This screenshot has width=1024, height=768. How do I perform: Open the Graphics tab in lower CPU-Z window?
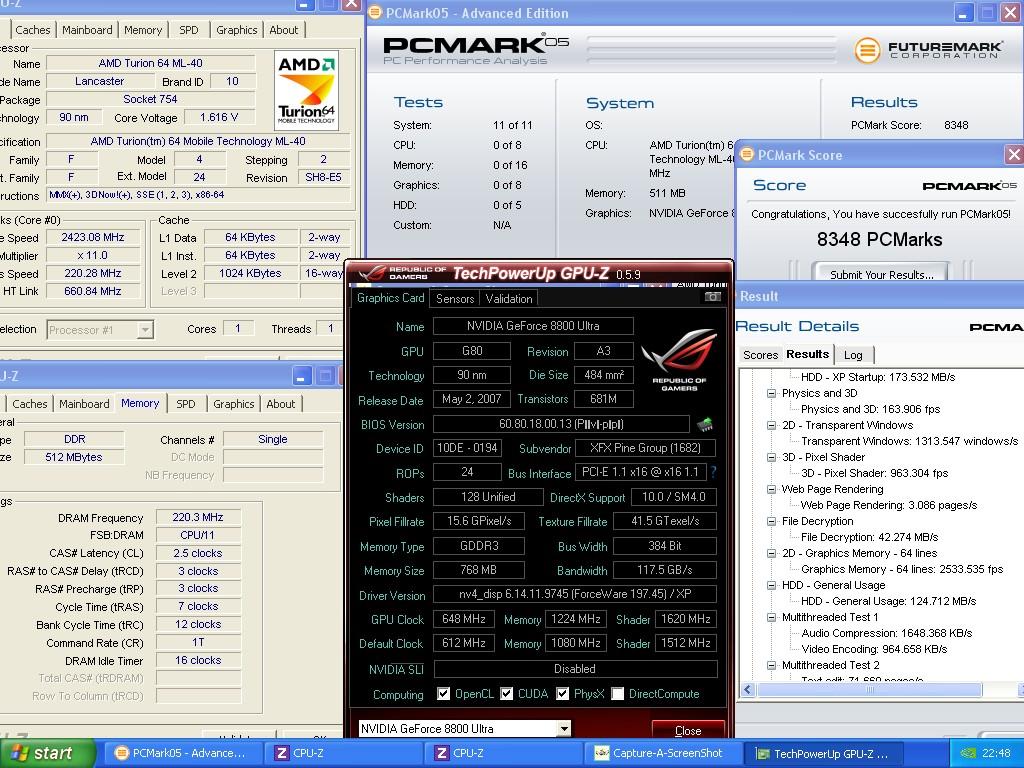click(x=233, y=404)
